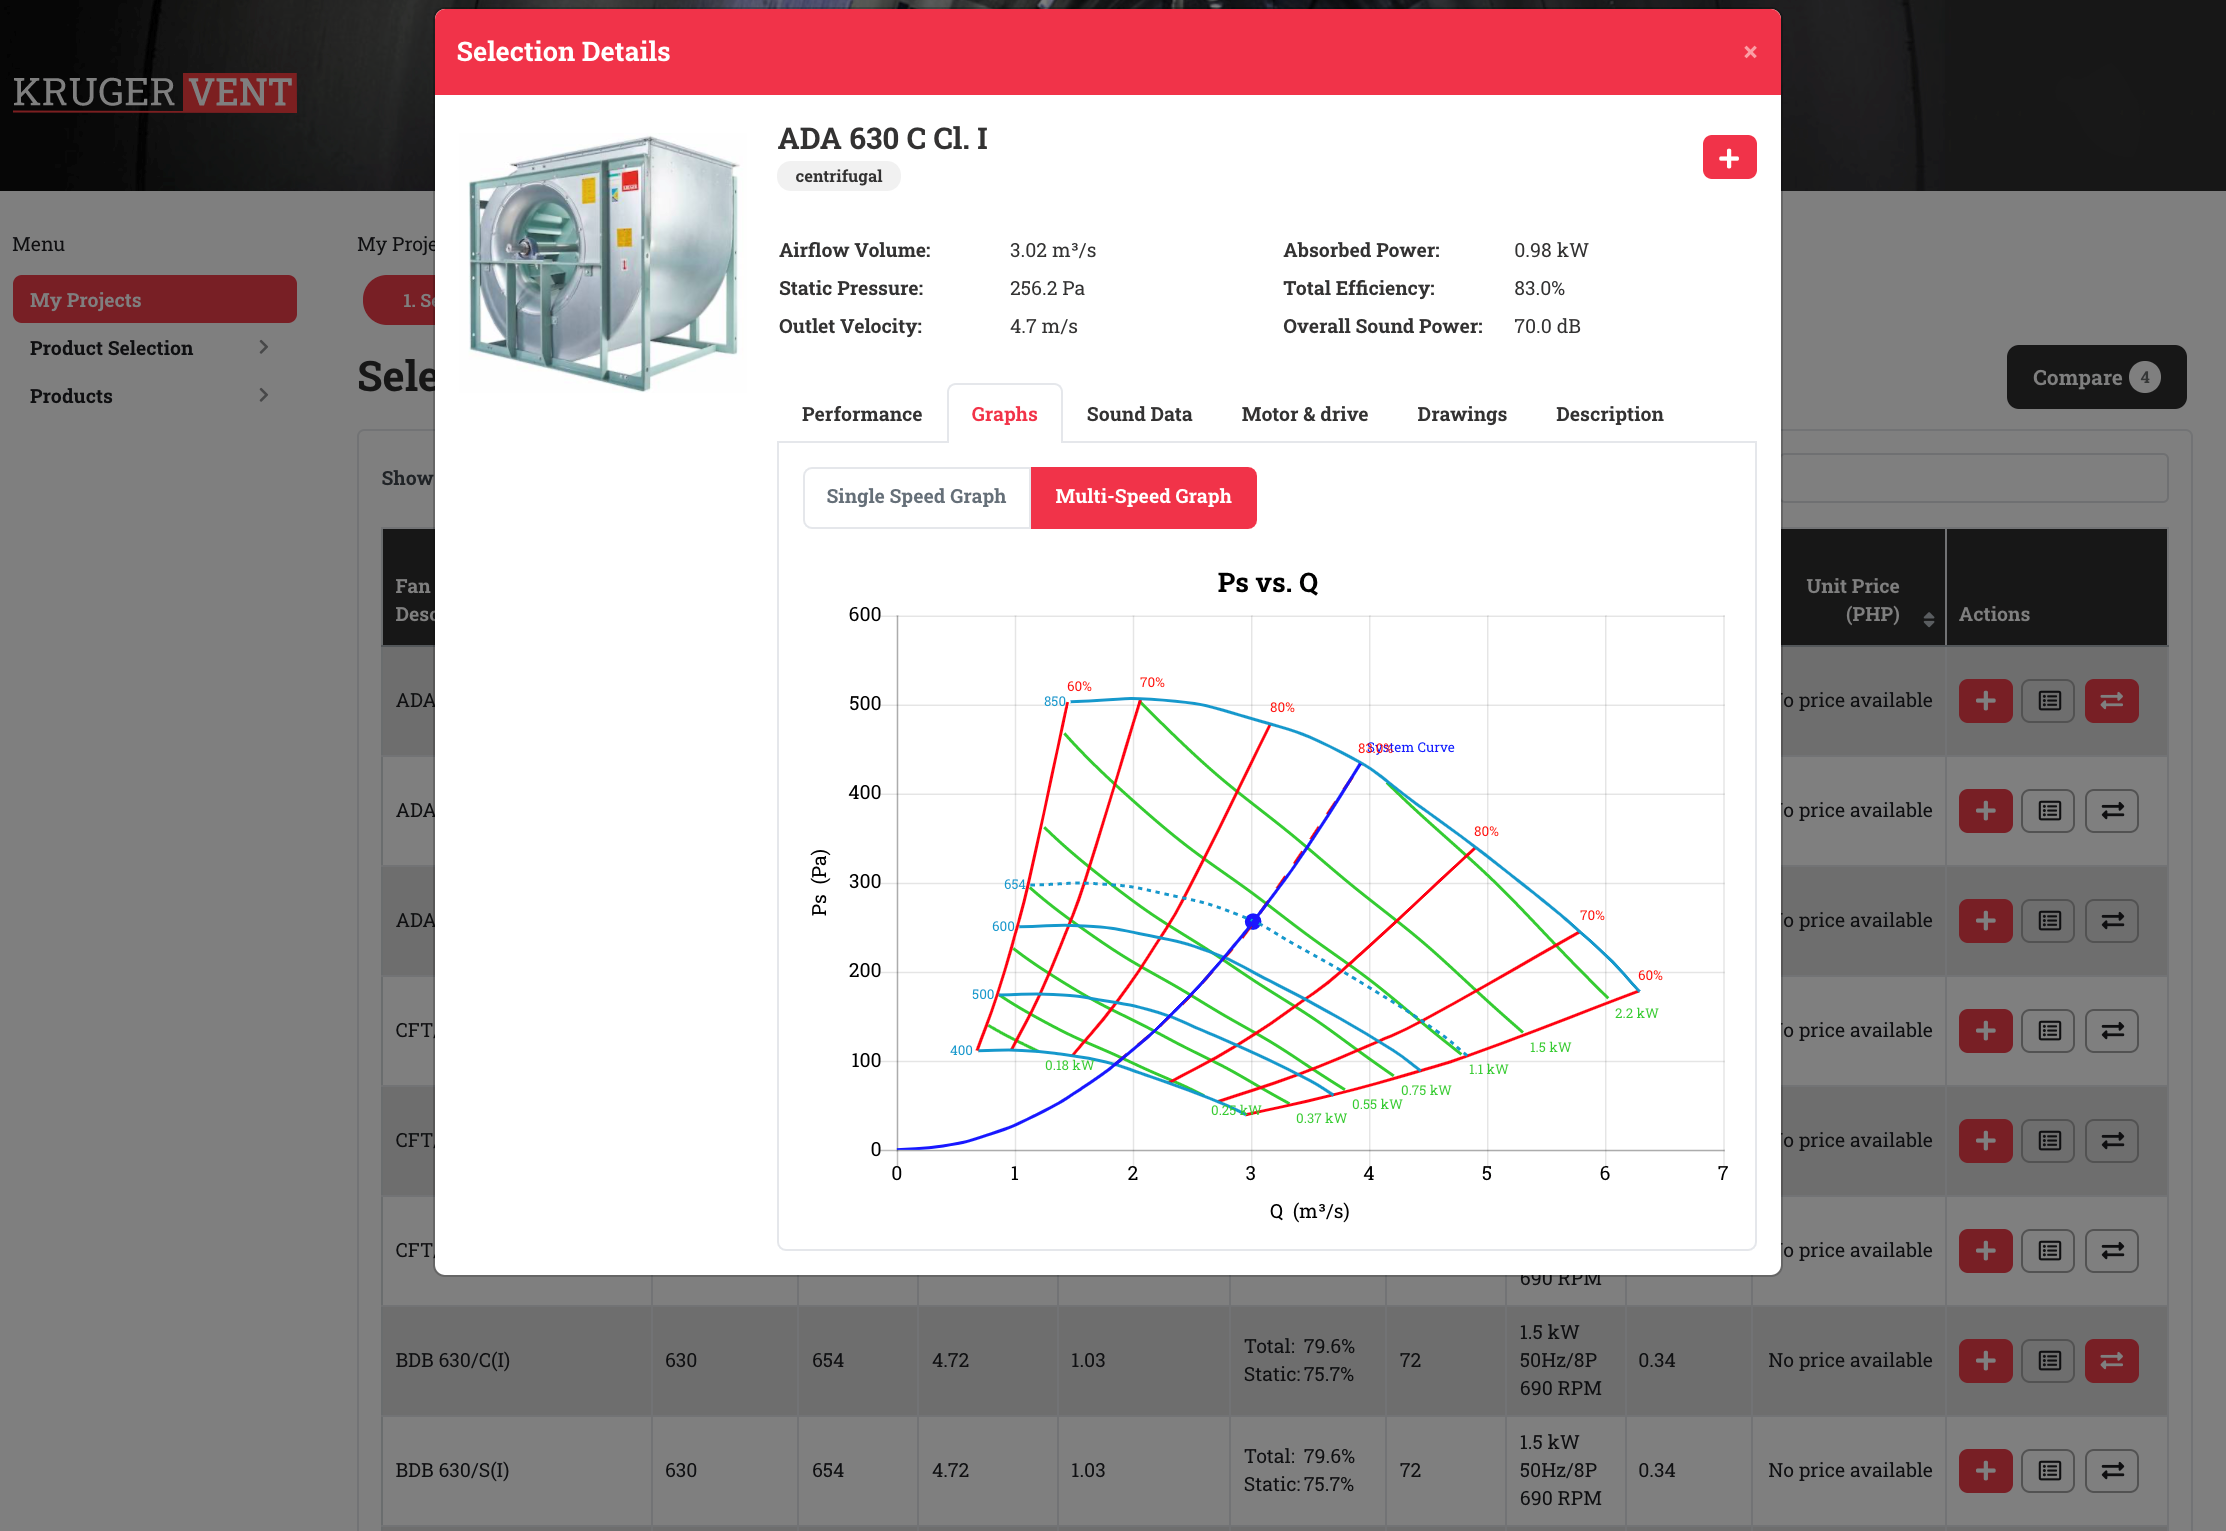Add the first CFT row fan
2226x1531 pixels.
pyautogui.click(x=1985, y=1031)
